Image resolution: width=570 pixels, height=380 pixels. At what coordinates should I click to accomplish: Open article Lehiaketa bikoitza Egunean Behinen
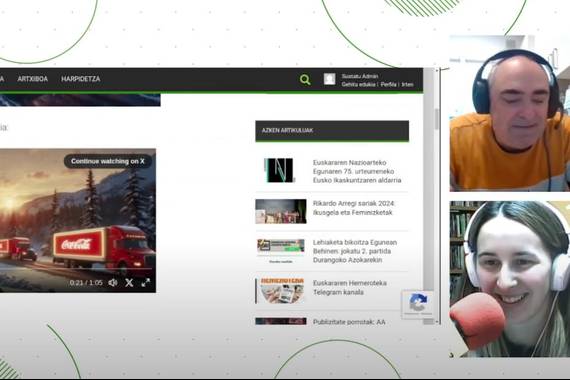click(x=355, y=251)
